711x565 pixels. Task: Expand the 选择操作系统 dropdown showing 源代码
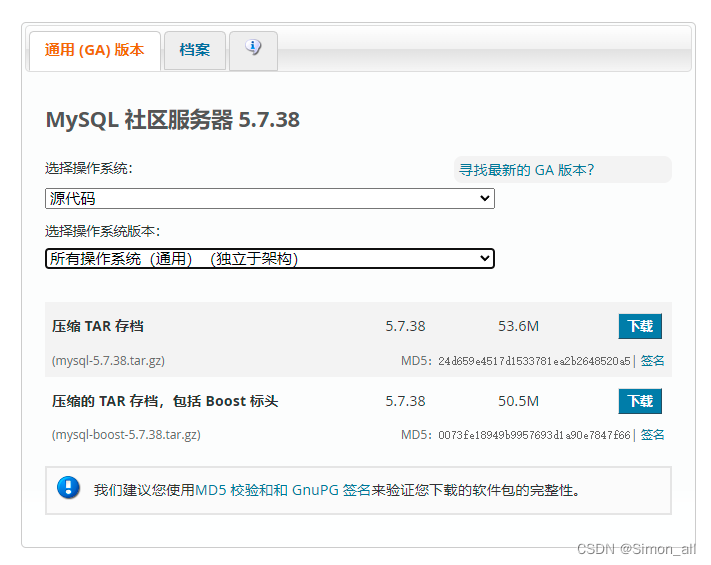(270, 199)
